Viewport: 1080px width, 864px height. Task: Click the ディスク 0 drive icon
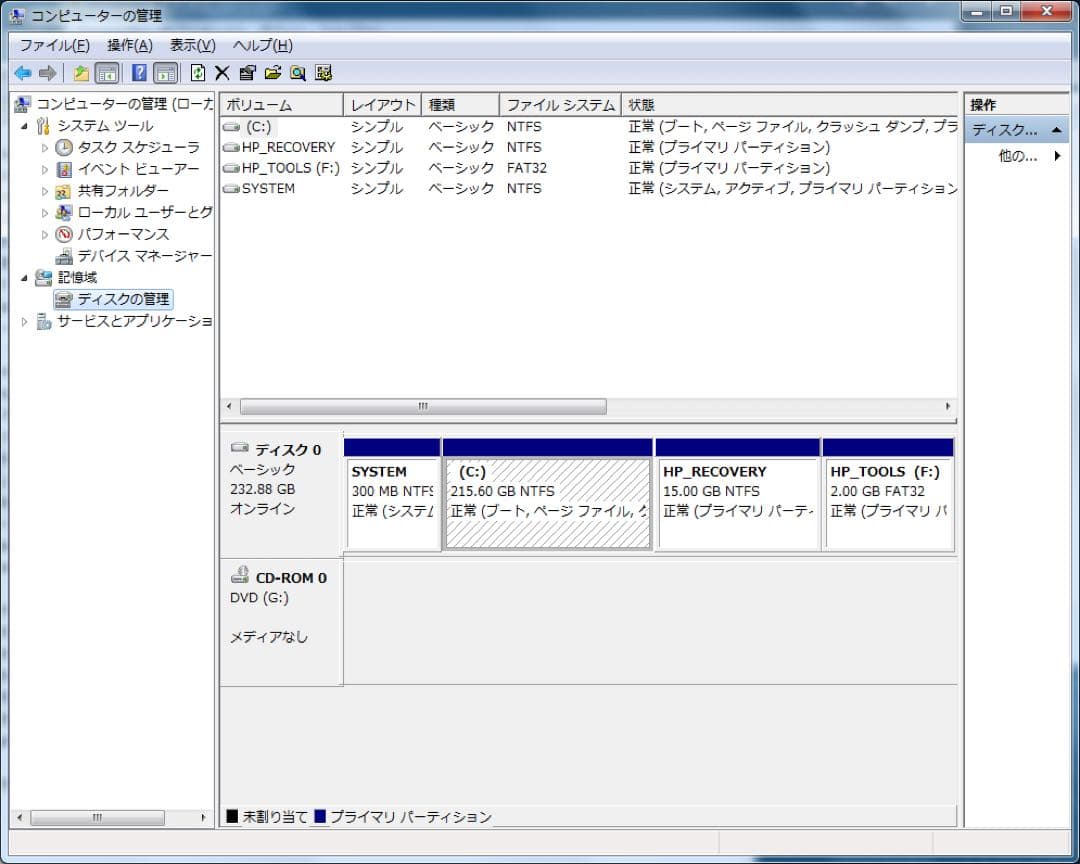(240, 448)
